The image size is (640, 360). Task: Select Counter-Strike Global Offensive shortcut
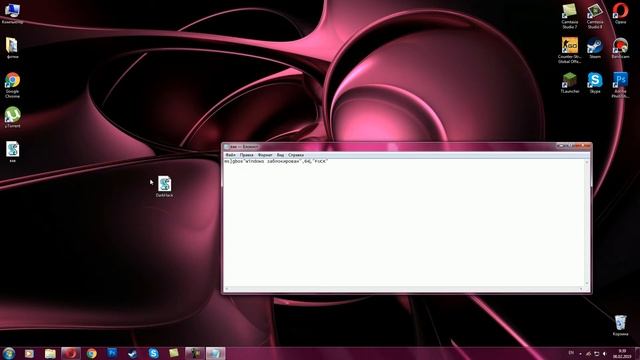[569, 50]
